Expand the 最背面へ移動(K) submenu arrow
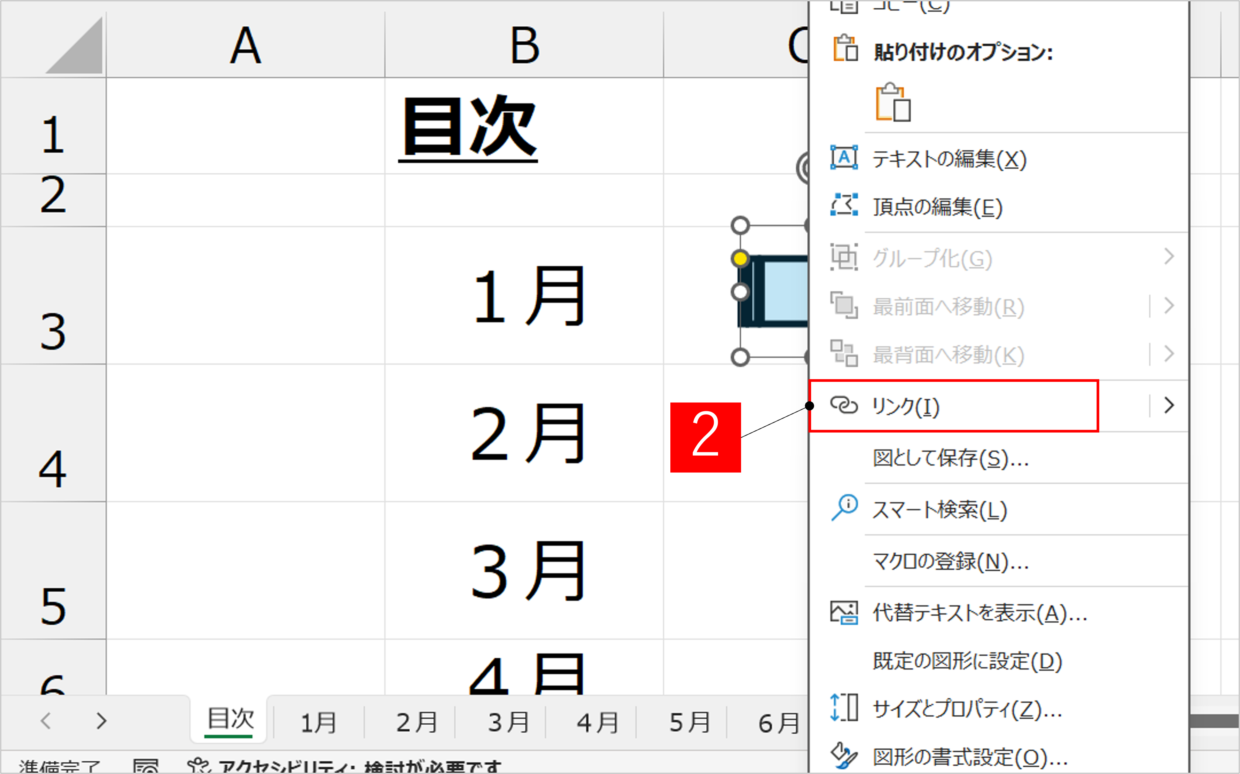The width and height of the screenshot is (1240, 774). pyautogui.click(x=1169, y=354)
